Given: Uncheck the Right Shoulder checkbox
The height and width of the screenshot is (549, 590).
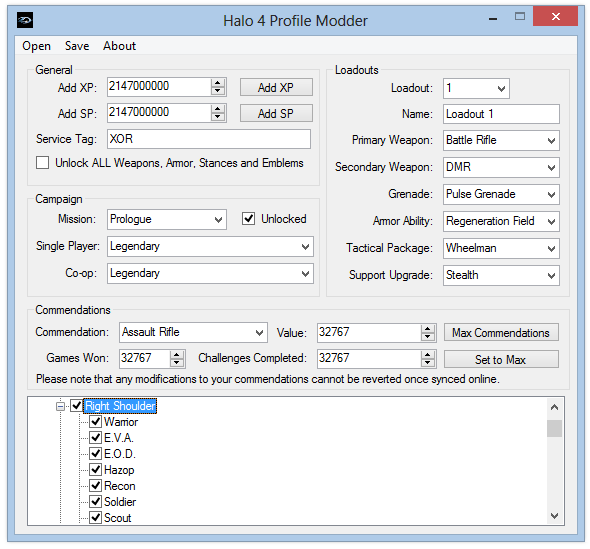Looking at the screenshot, I should 76,406.
